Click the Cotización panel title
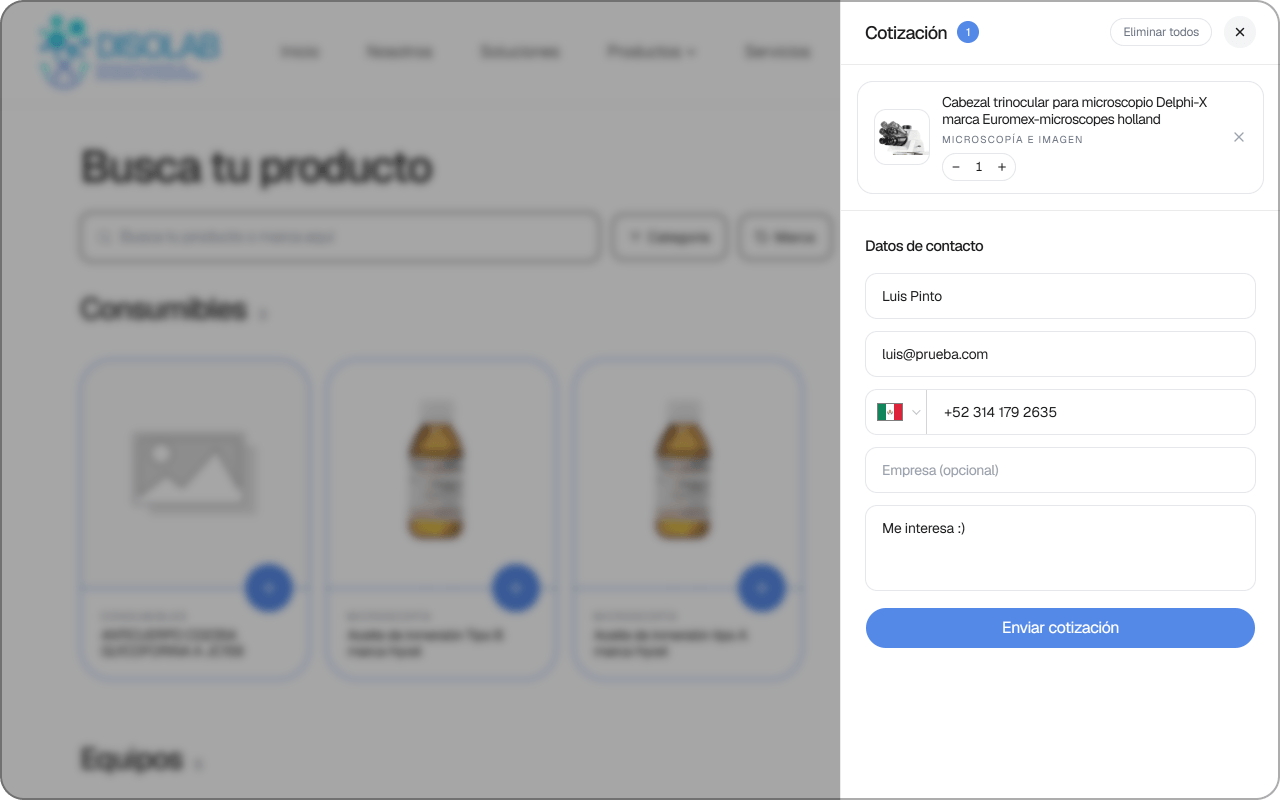 [906, 33]
